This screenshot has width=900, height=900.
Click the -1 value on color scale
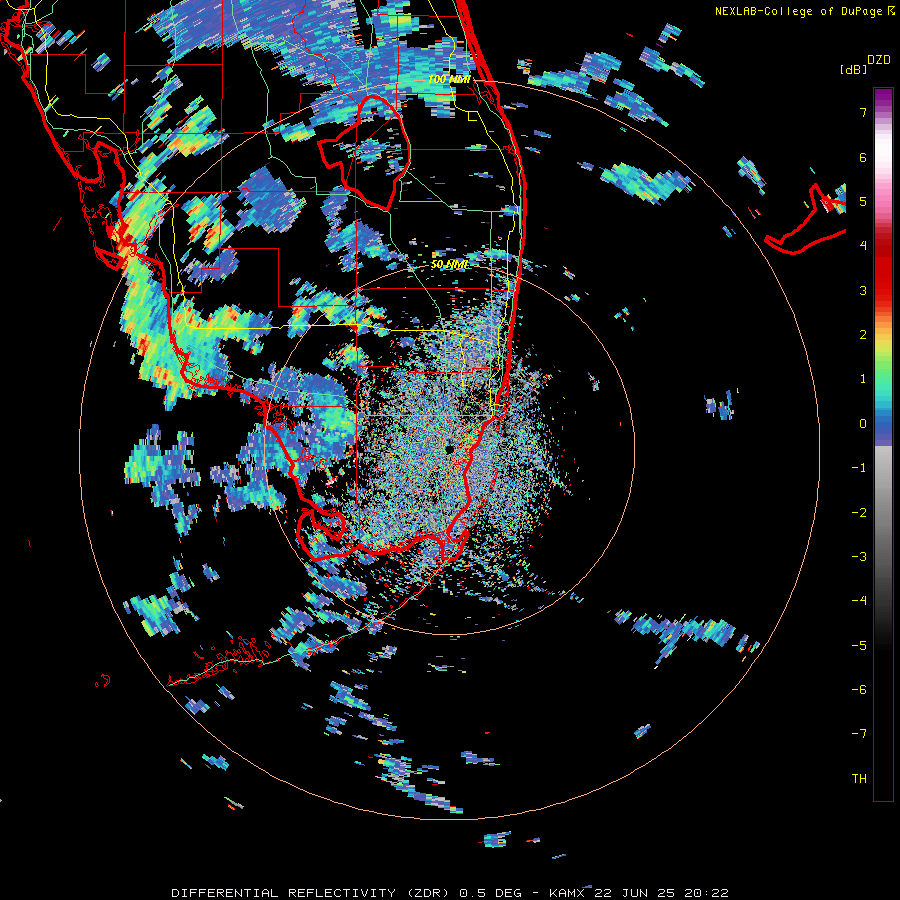point(859,468)
